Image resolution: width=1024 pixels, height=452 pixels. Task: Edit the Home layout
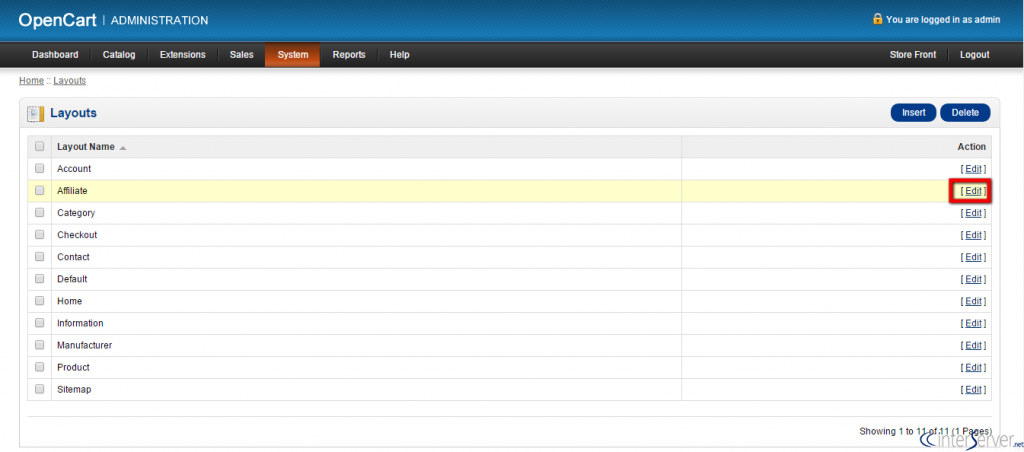(973, 301)
